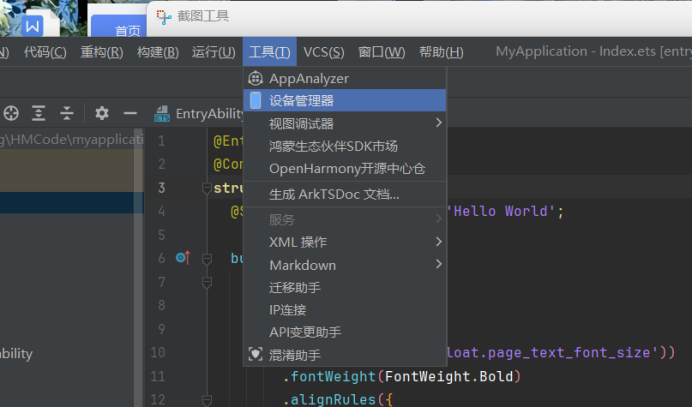
Task: Open the VCS(S) menu
Action: 324,52
